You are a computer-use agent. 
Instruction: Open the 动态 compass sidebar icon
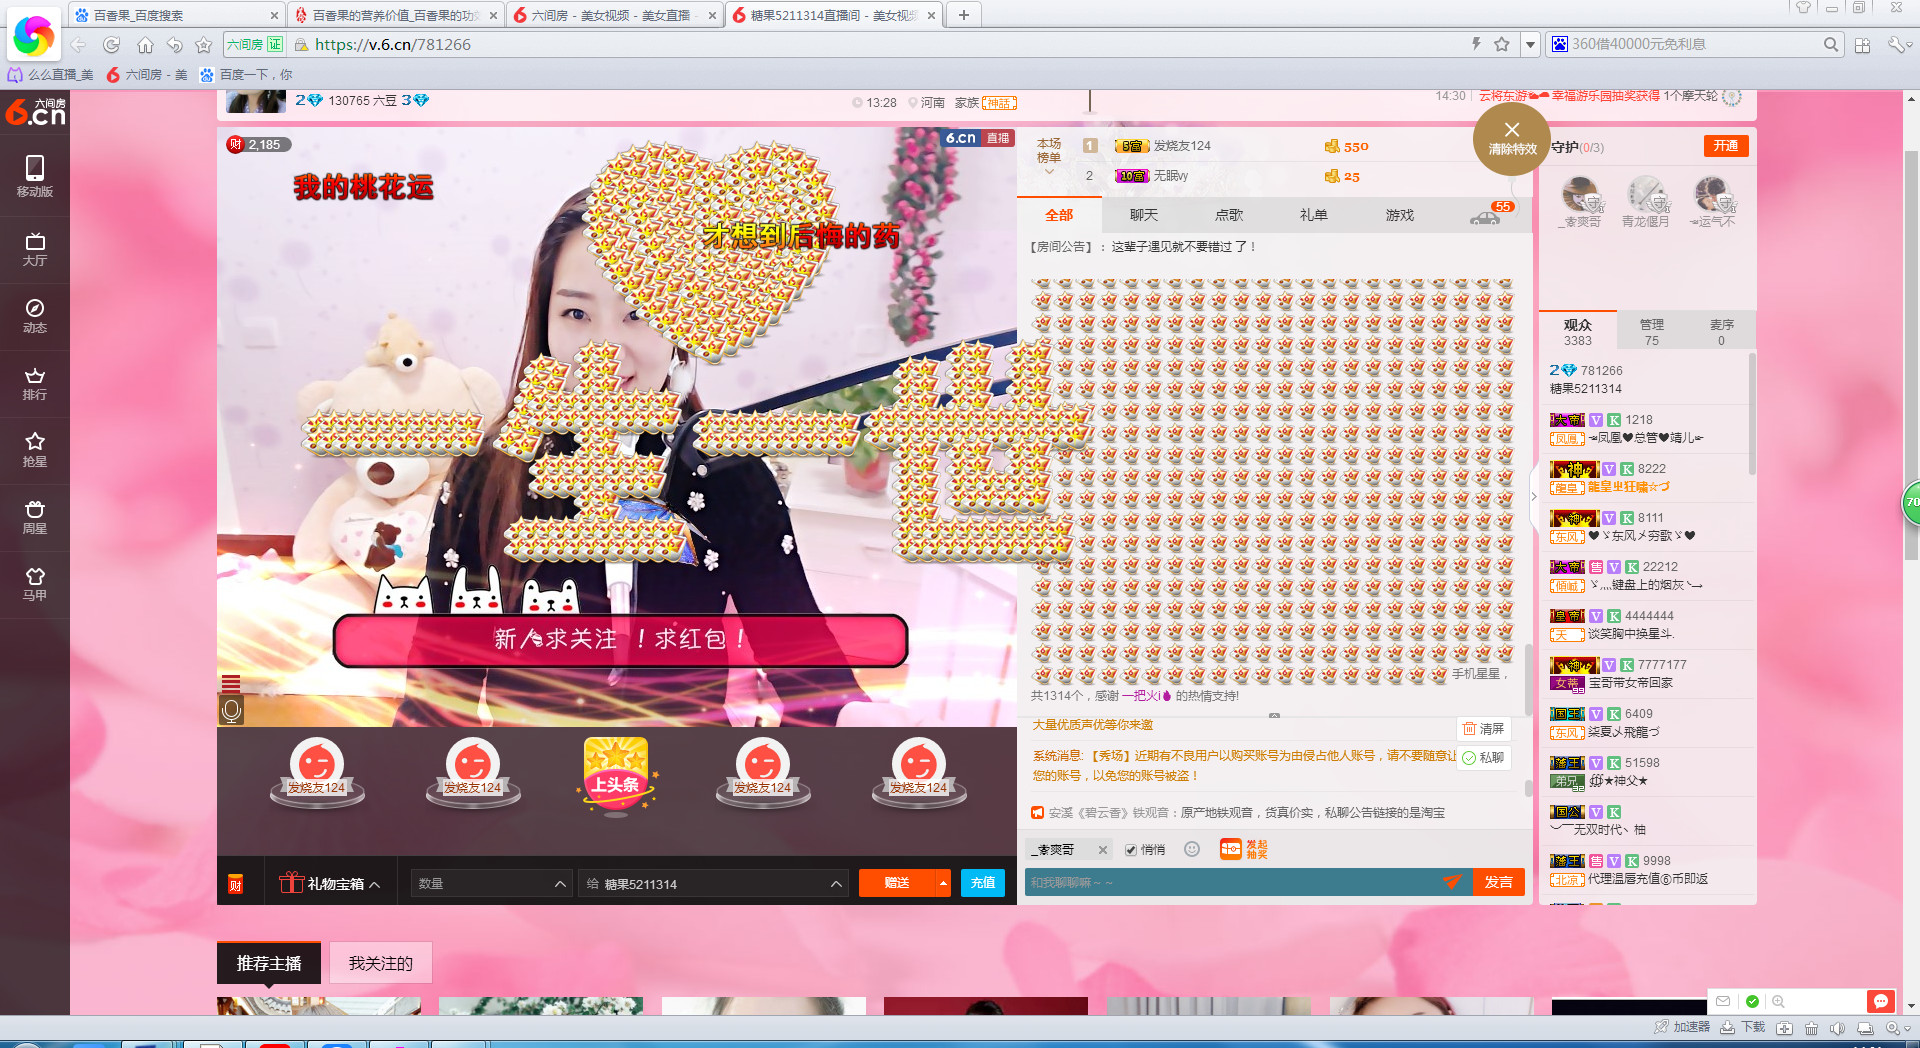(34, 316)
